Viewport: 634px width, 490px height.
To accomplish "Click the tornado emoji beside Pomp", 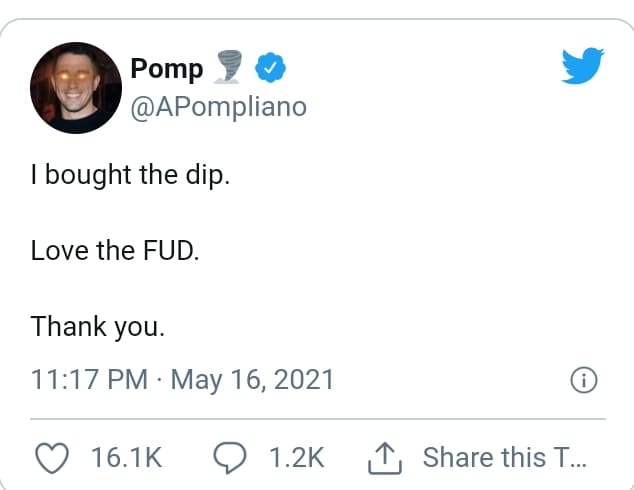I will coord(228,67).
